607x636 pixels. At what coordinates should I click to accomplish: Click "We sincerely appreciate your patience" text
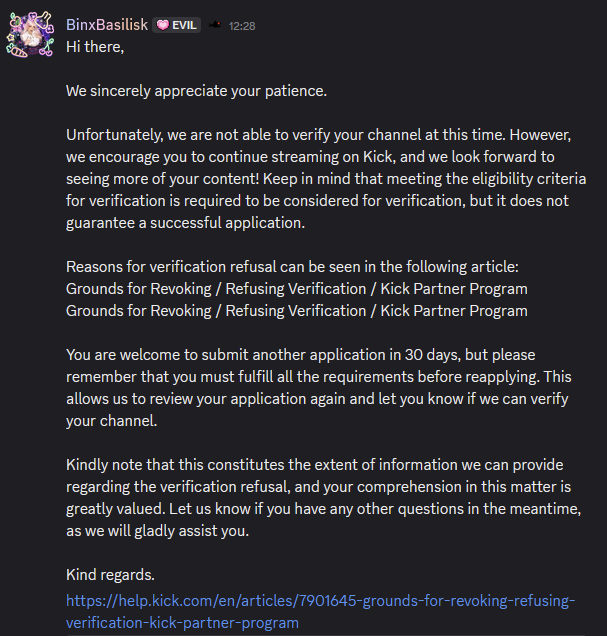pyautogui.click(x=196, y=91)
